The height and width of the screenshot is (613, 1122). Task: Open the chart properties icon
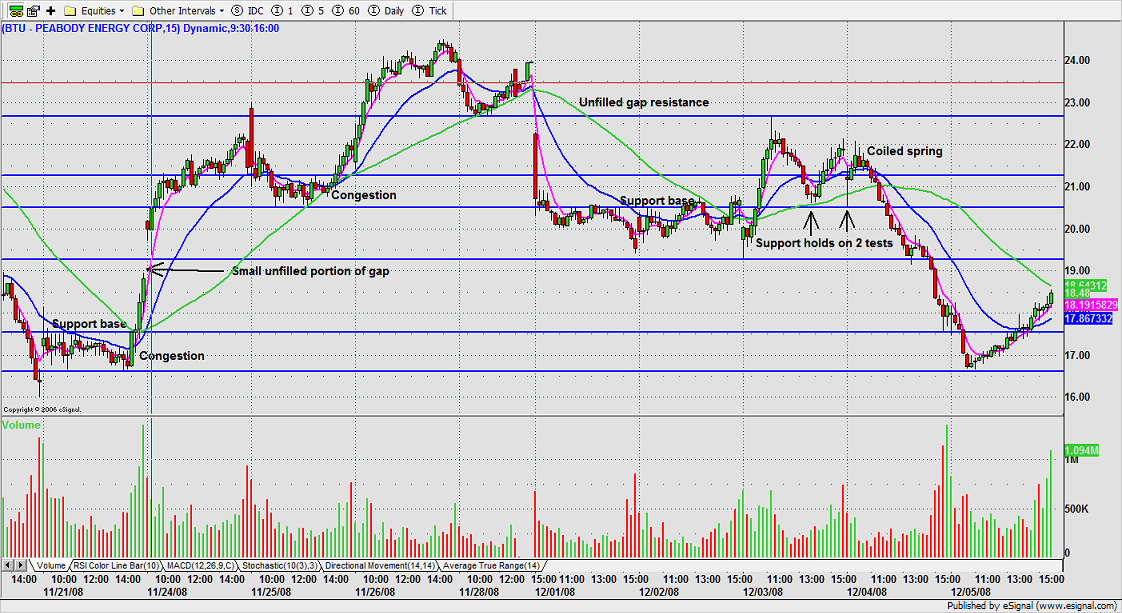pos(34,11)
